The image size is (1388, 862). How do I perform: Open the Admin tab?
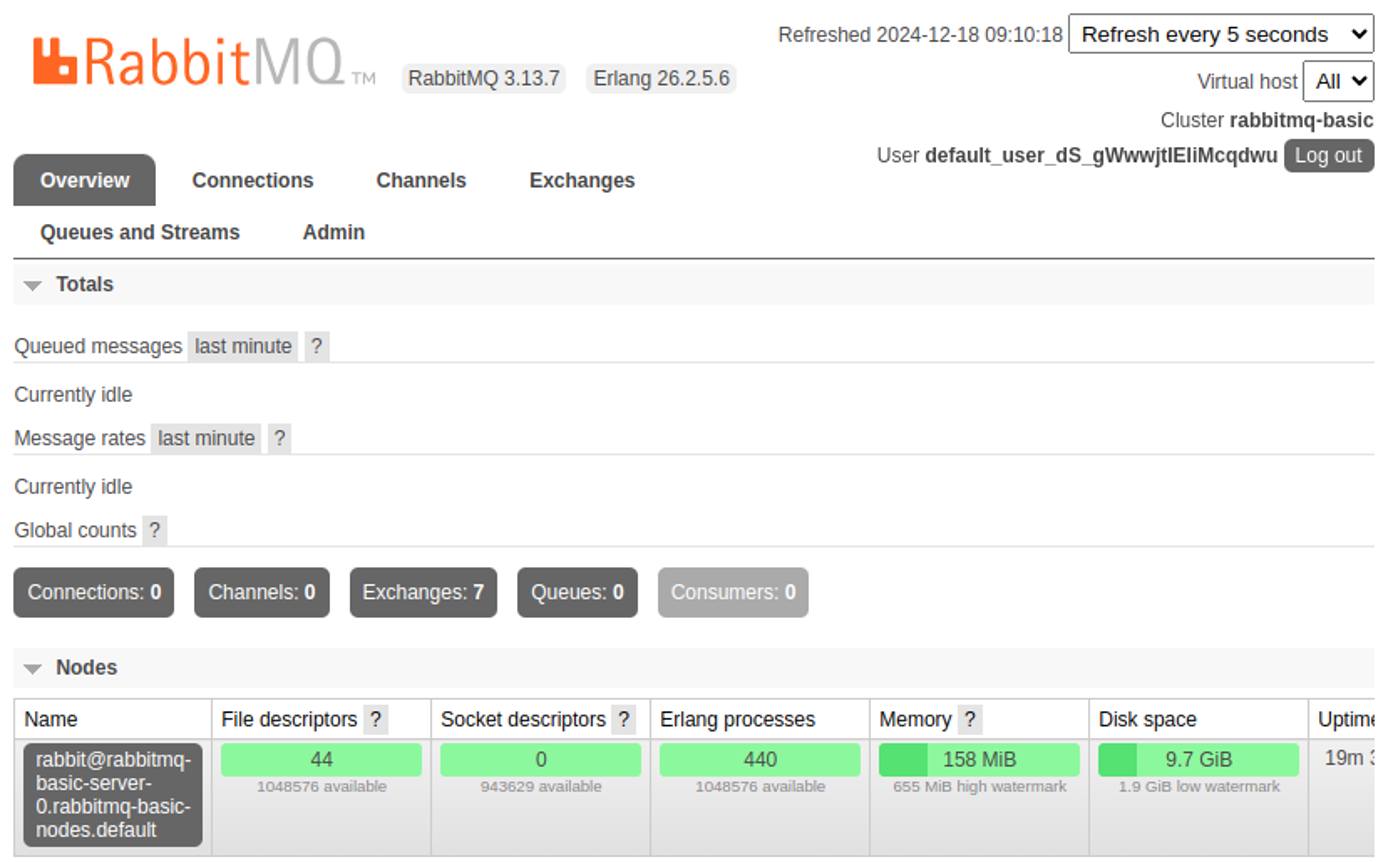334,232
